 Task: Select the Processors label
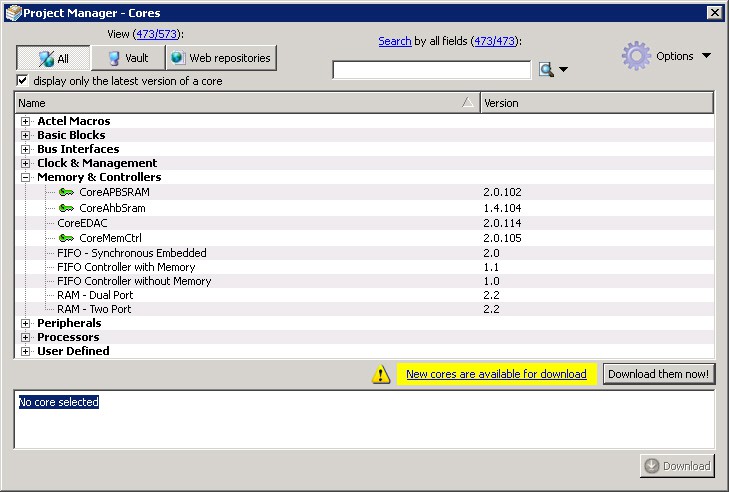[x=68, y=337]
